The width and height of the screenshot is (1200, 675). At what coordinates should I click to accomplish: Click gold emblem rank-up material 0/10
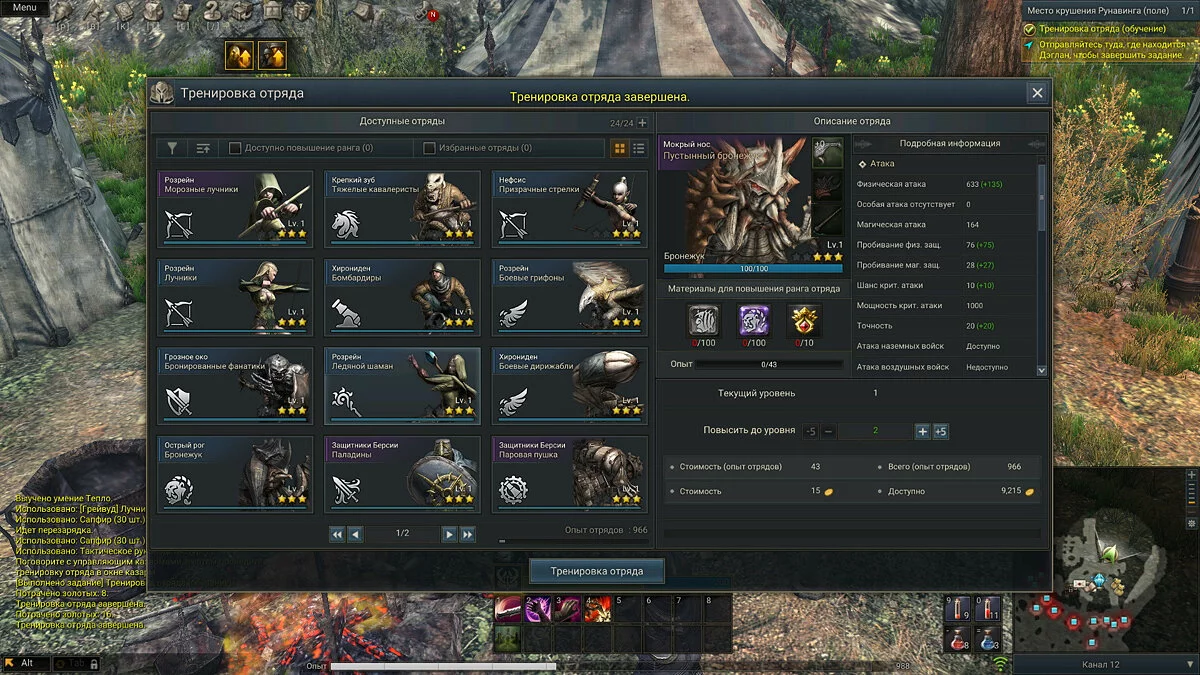[805, 319]
